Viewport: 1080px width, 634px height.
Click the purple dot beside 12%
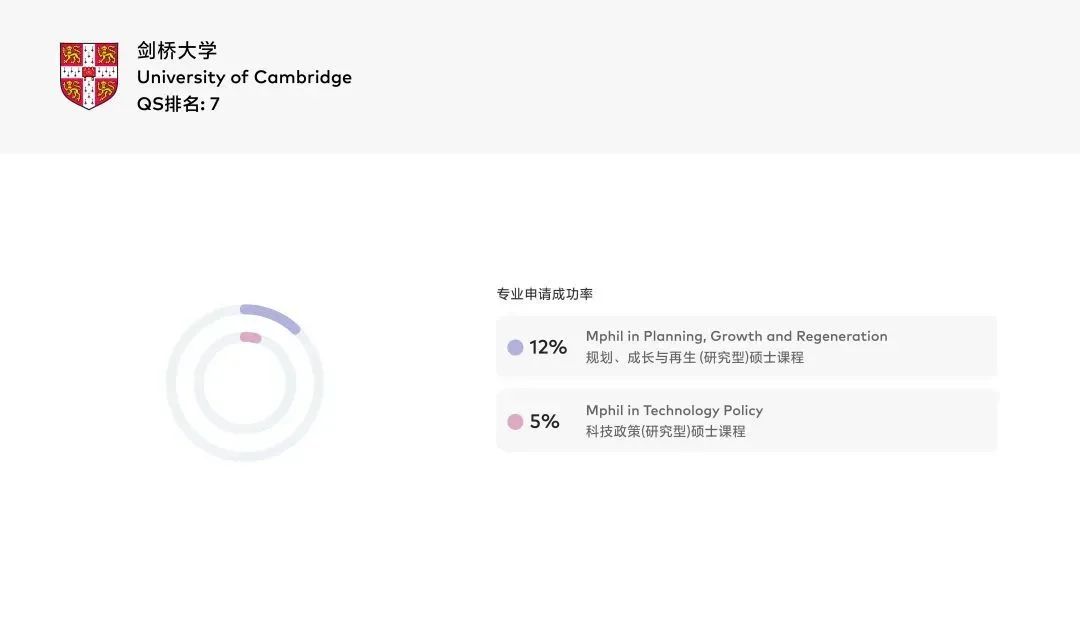point(515,347)
